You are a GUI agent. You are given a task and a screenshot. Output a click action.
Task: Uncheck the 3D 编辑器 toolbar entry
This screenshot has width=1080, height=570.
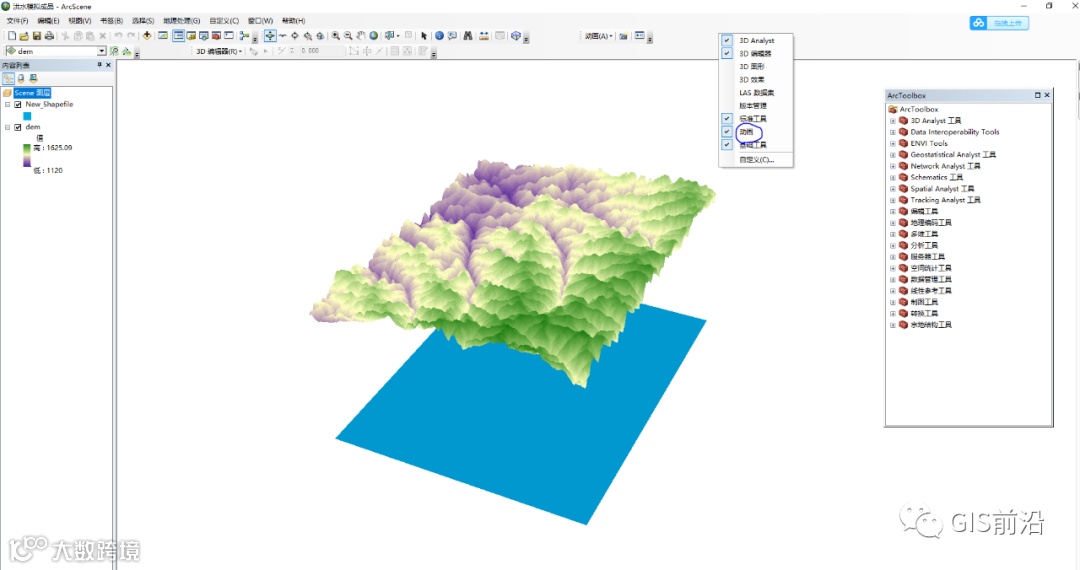coord(727,53)
